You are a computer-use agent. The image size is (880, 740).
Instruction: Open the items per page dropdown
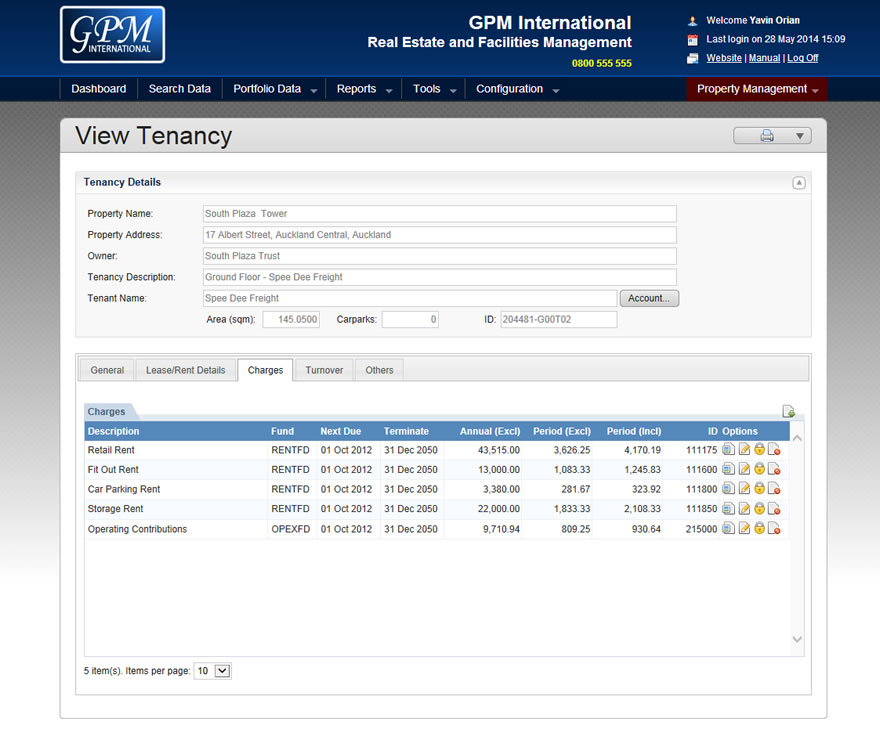pyautogui.click(x=213, y=671)
